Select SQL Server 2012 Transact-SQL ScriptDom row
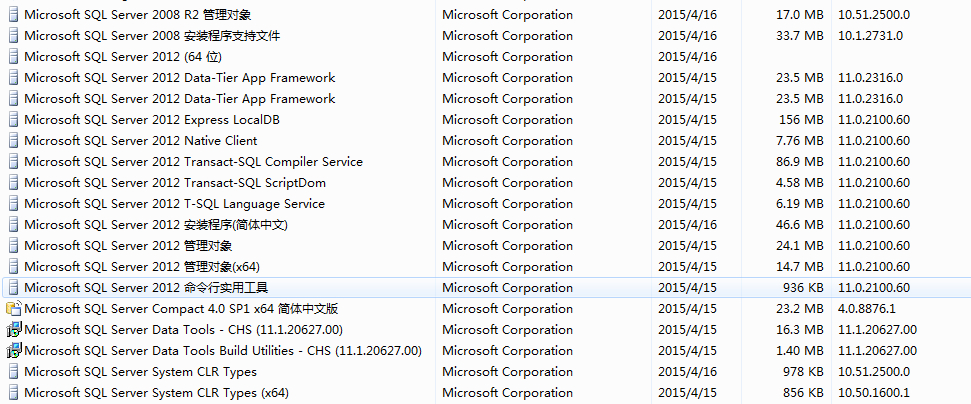This screenshot has width=971, height=404. [x=175, y=182]
